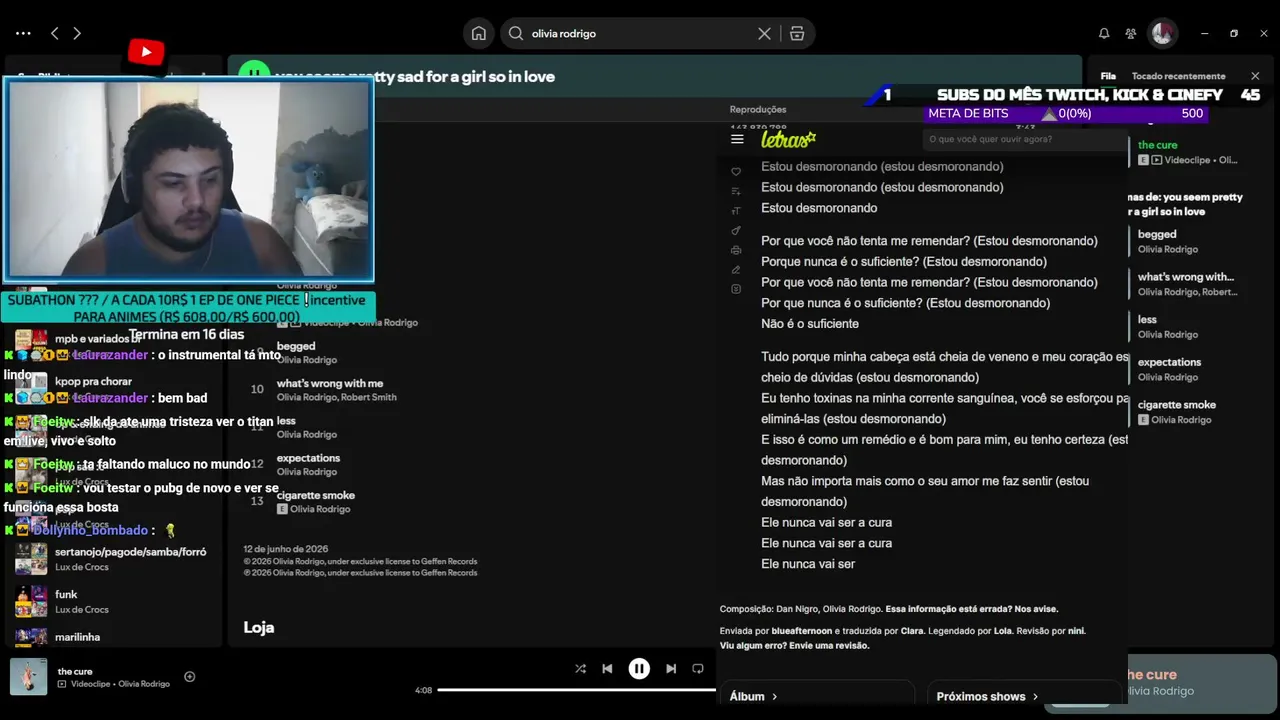Go to Spotify Home icon
Screen dimensions: 1280x720
coord(479,33)
